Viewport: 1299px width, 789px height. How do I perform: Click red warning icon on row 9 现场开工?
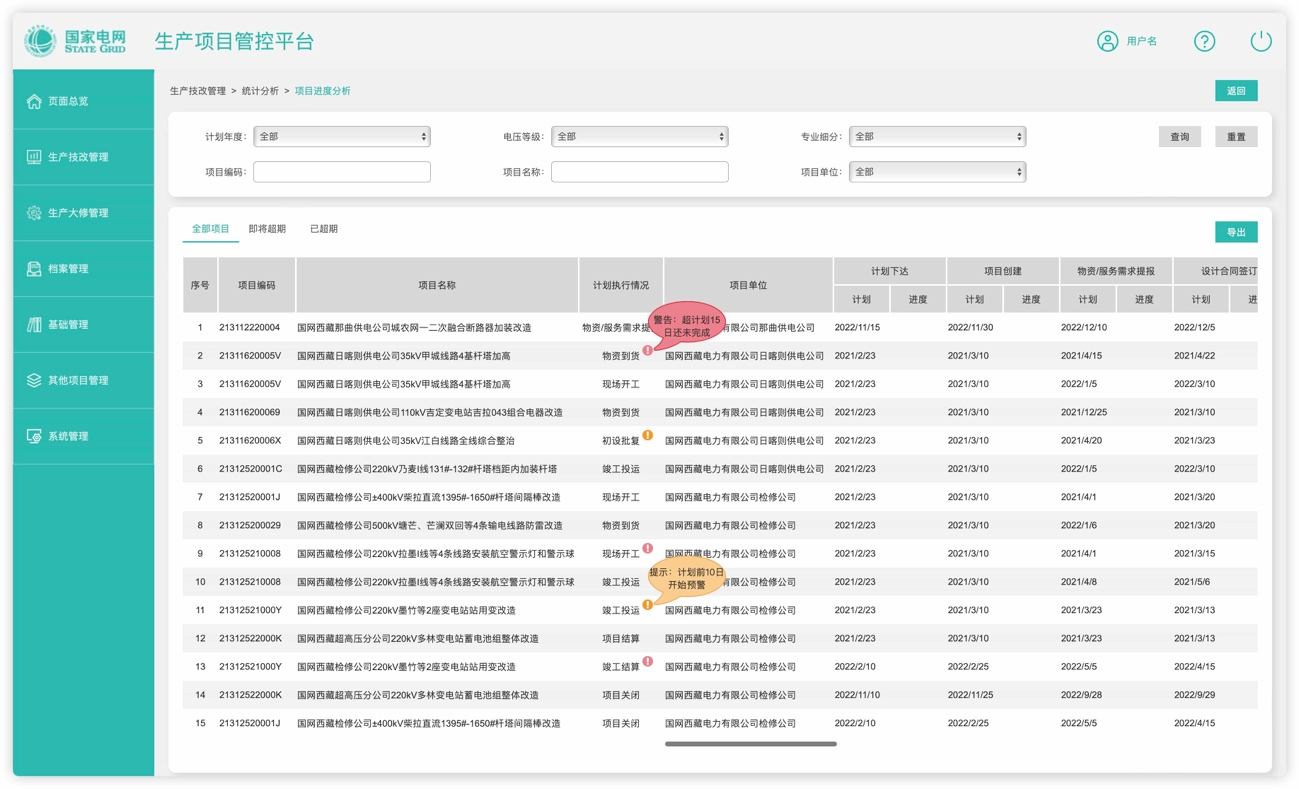[648, 548]
